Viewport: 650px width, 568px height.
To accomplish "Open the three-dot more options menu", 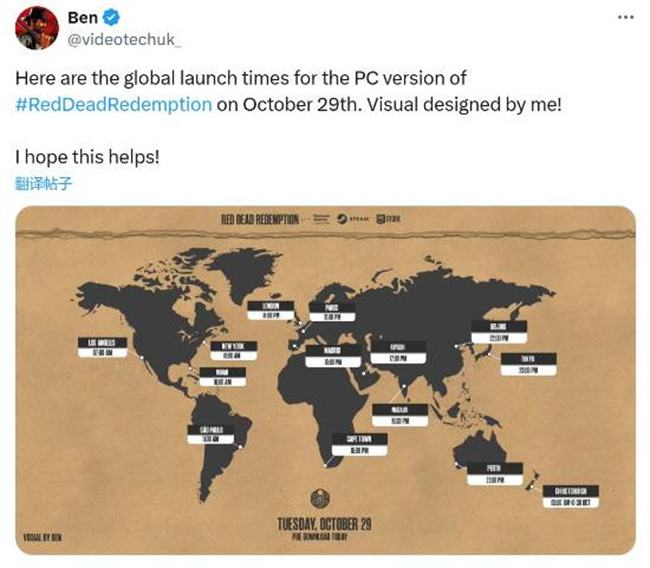I will 626,18.
